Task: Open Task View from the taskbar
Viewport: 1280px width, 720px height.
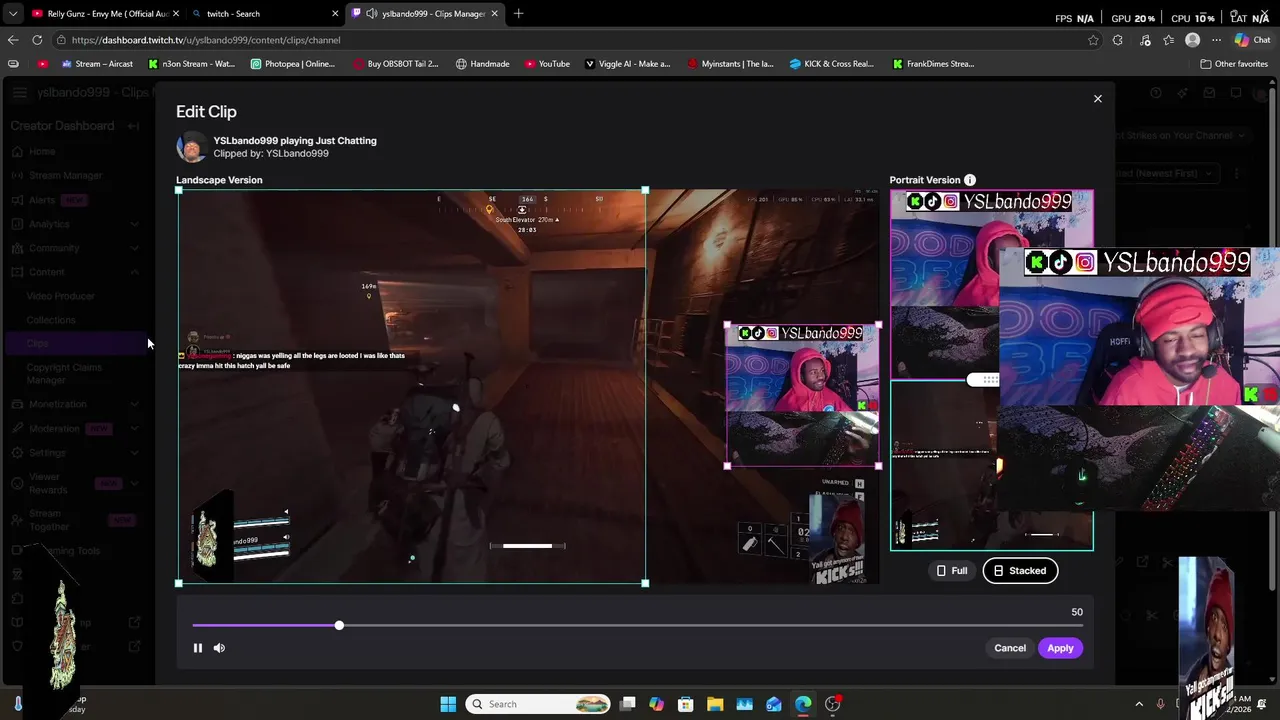Action: pos(627,704)
